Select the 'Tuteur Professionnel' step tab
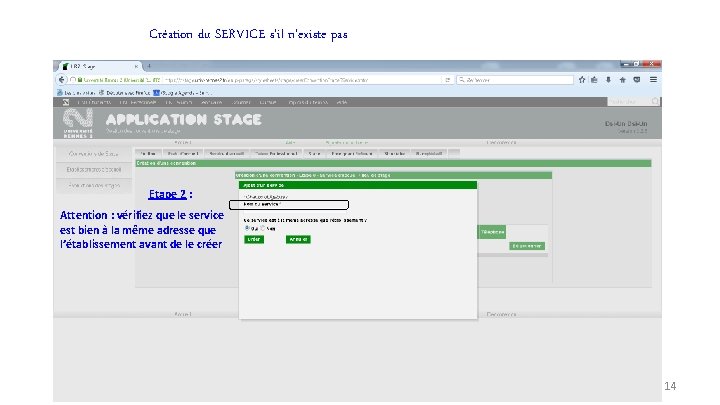 point(276,153)
